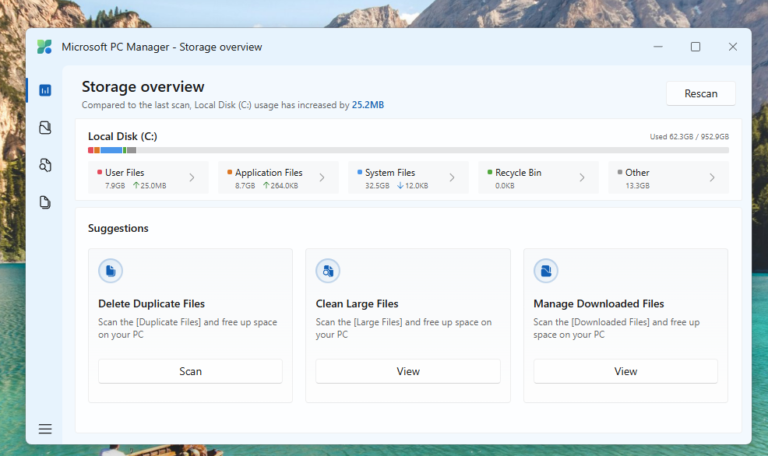Open the large files search sidebar icon

(45, 165)
